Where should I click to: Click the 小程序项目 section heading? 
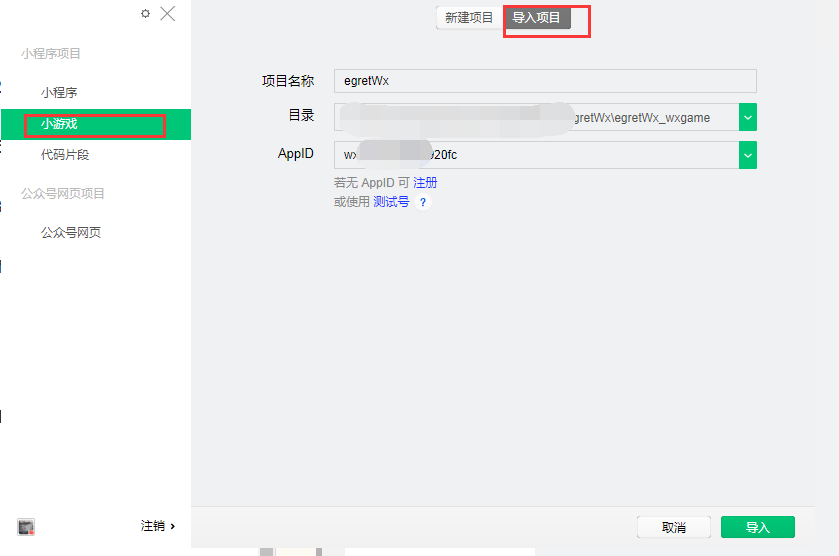point(51,54)
